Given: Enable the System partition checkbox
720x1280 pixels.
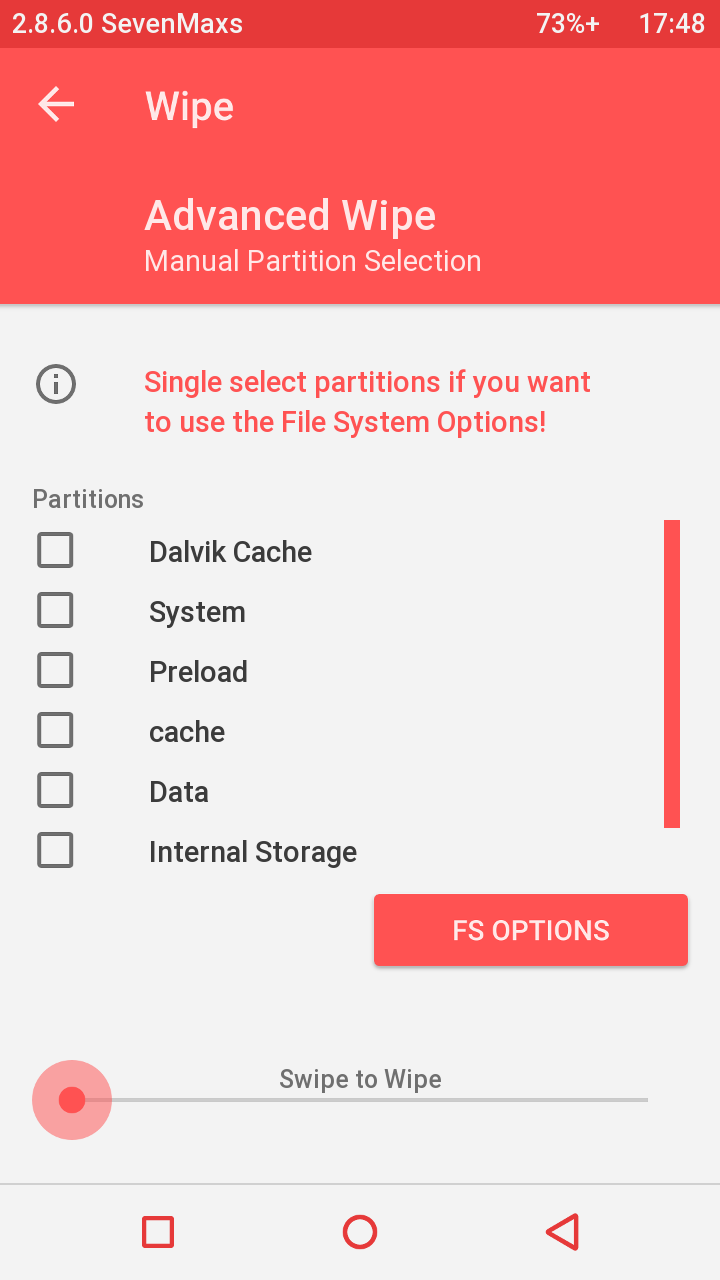Looking at the screenshot, I should point(55,610).
